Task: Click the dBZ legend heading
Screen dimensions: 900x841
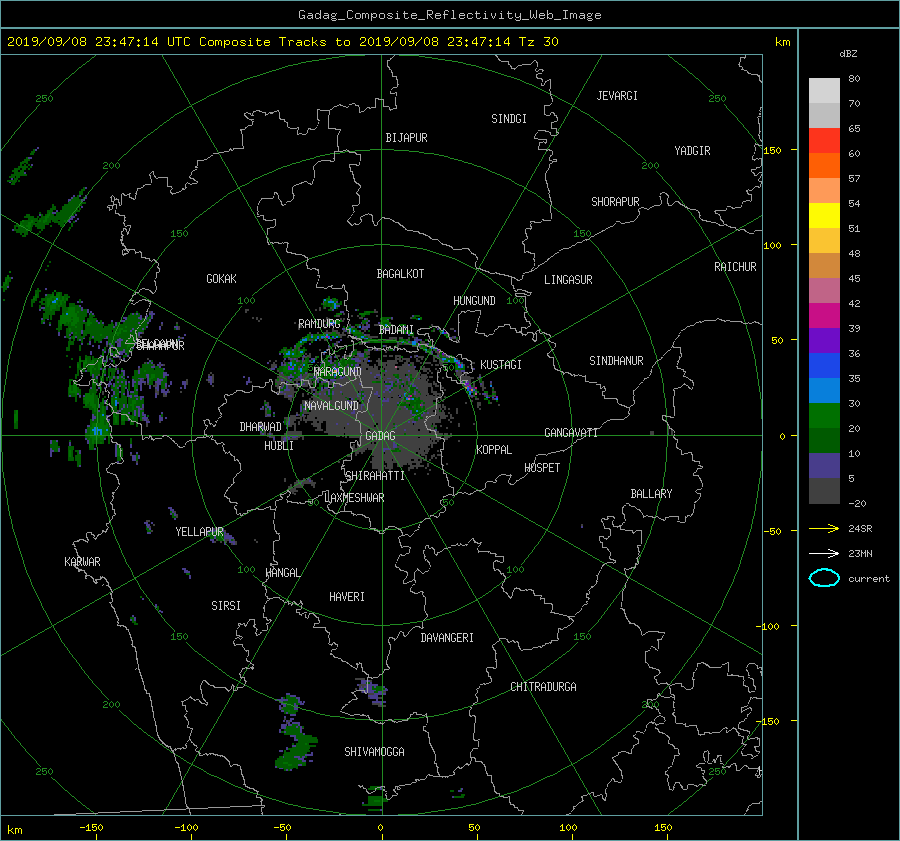Action: 848,54
